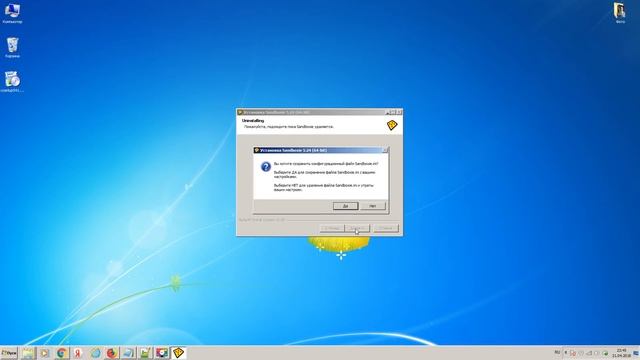Screen dimensions: 640x360
Task: Click the Да (Yes) button in the Sandboxie dialog
Action: (x=345, y=206)
